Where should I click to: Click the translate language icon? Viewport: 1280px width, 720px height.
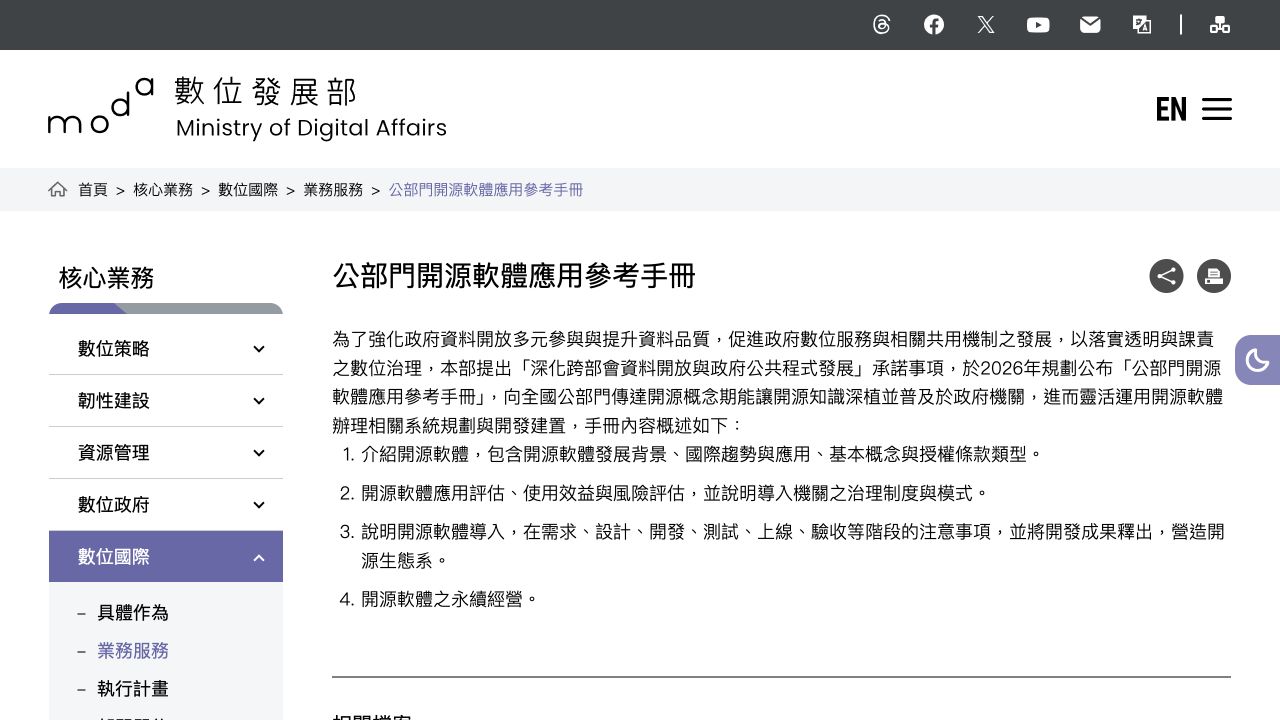coord(1142,25)
